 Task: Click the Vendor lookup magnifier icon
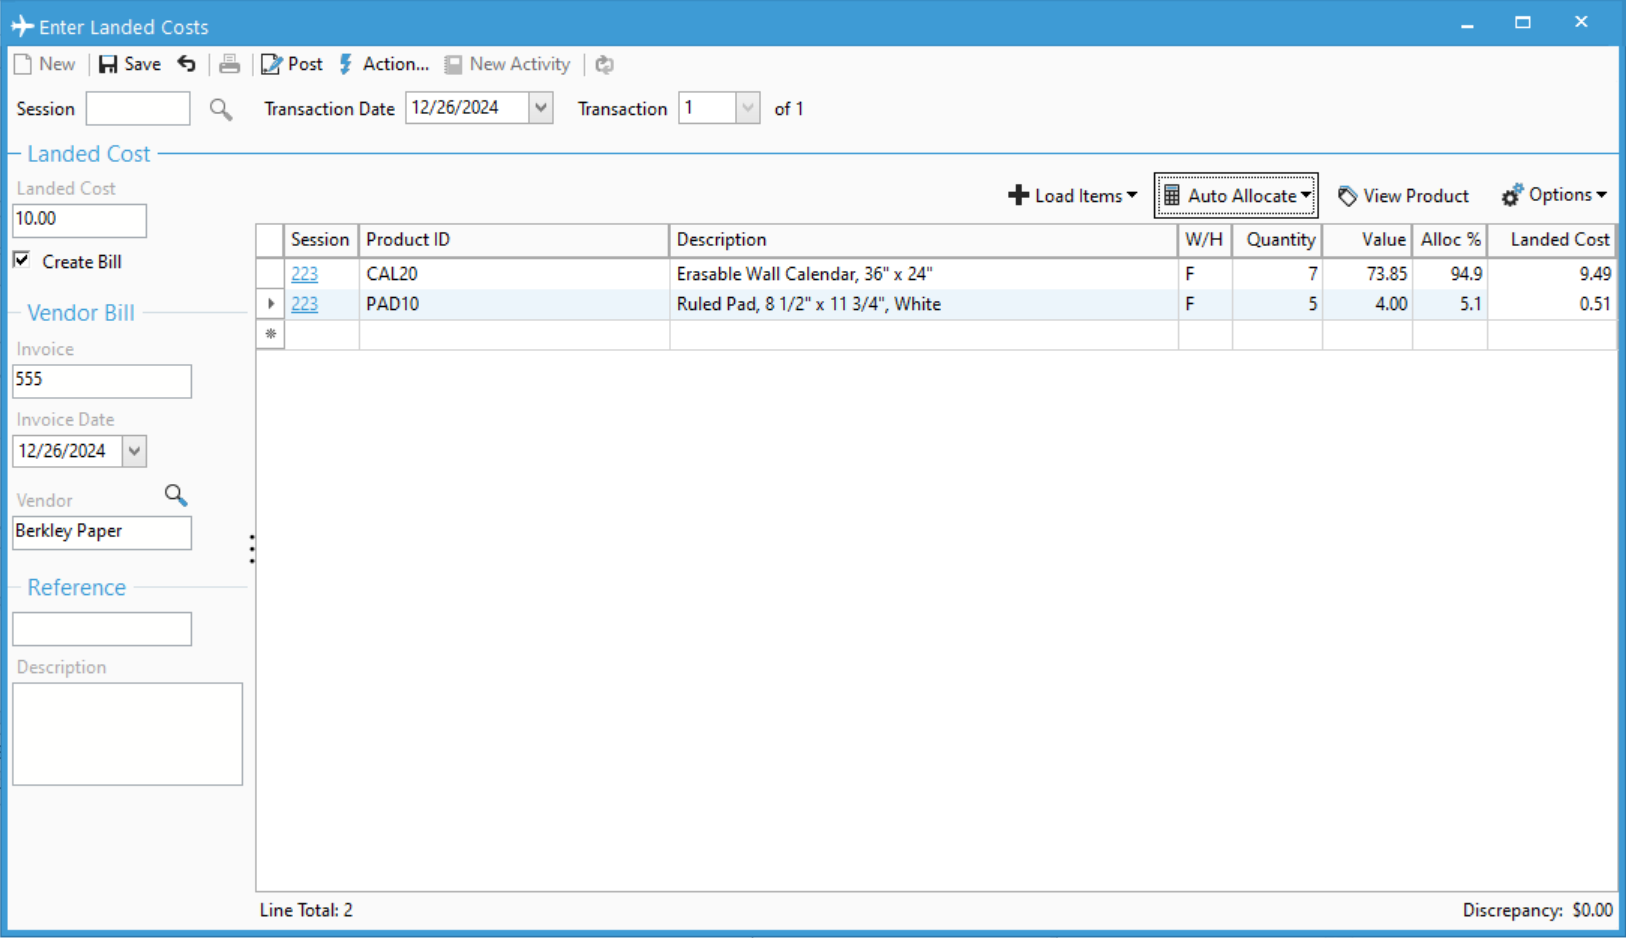pyautogui.click(x=176, y=495)
